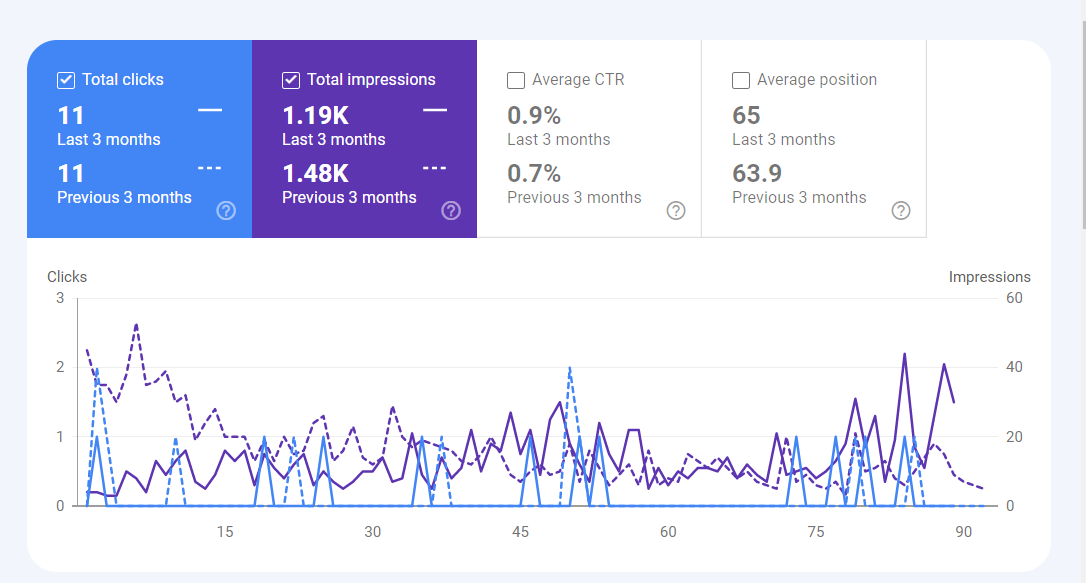1086x583 pixels.
Task: Select the Average position label
Action: (817, 80)
